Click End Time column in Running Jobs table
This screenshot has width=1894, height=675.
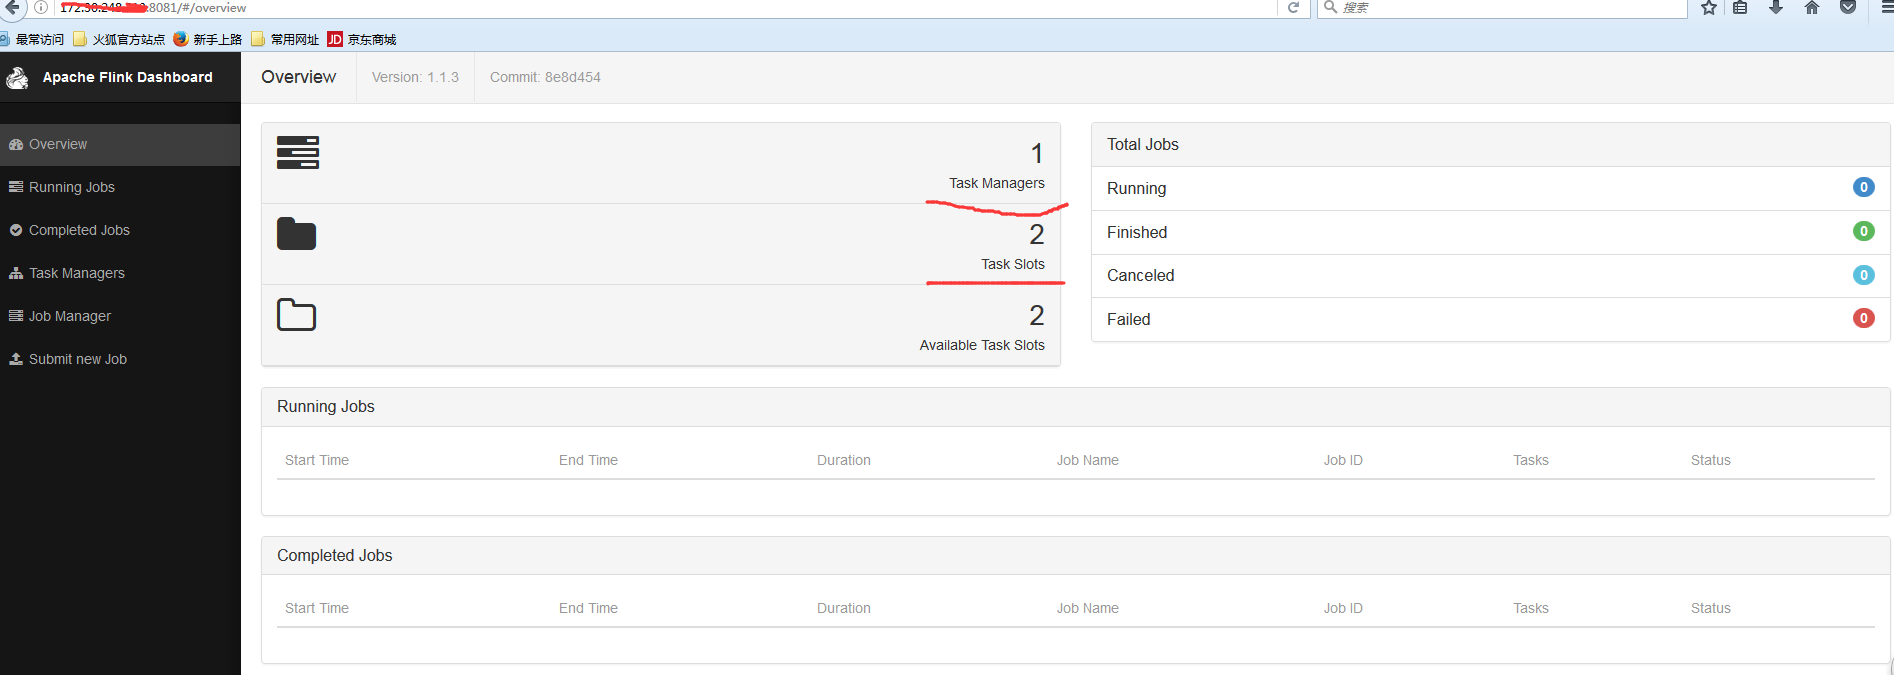point(588,460)
